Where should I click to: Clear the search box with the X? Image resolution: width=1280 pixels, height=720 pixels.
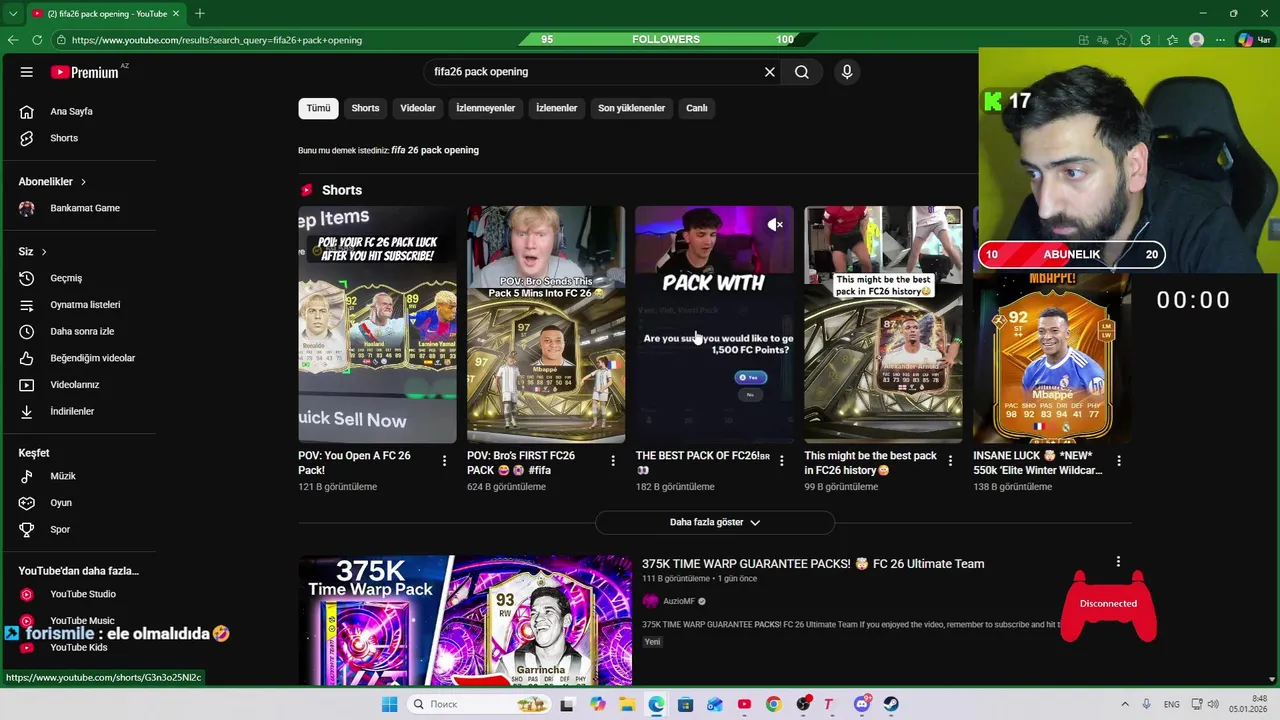(769, 72)
